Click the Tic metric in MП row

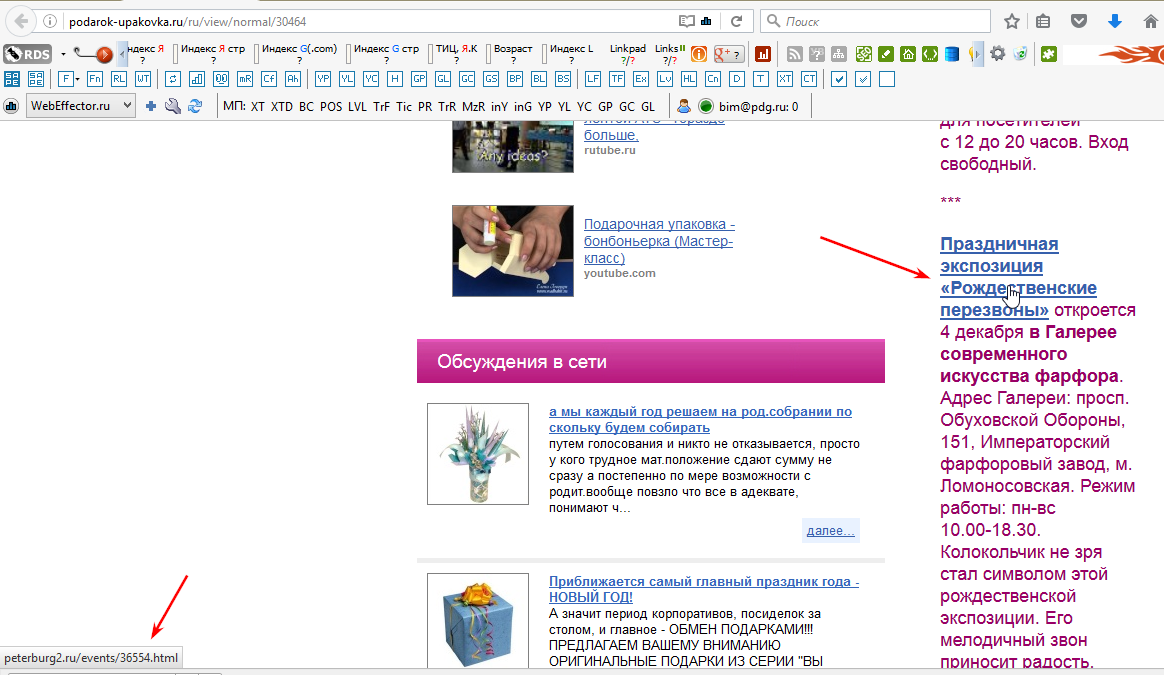coord(404,107)
